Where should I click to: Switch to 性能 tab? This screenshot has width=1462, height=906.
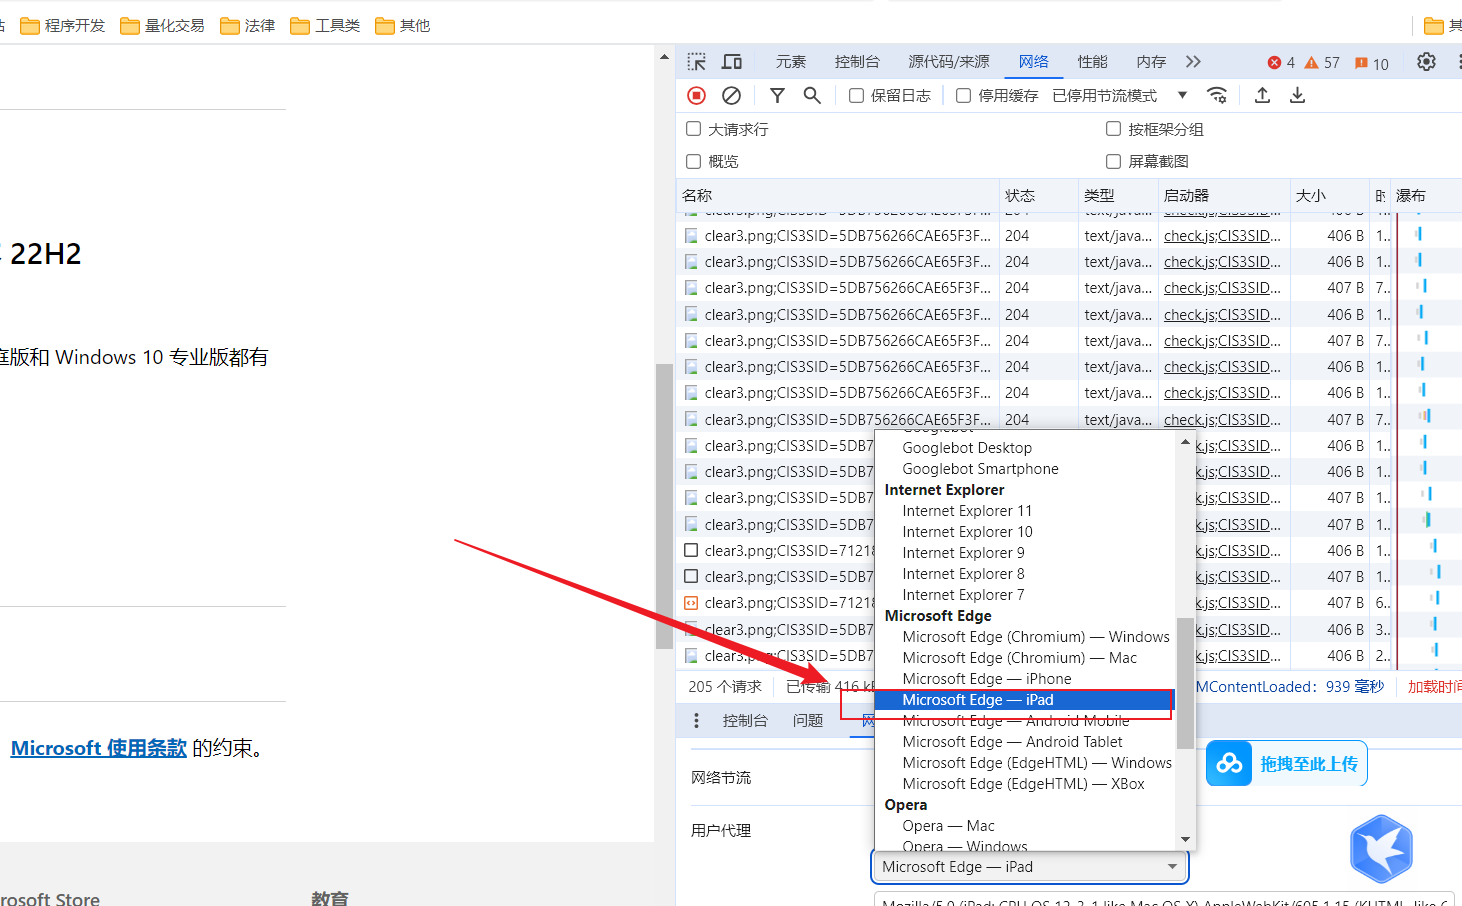[1092, 62]
